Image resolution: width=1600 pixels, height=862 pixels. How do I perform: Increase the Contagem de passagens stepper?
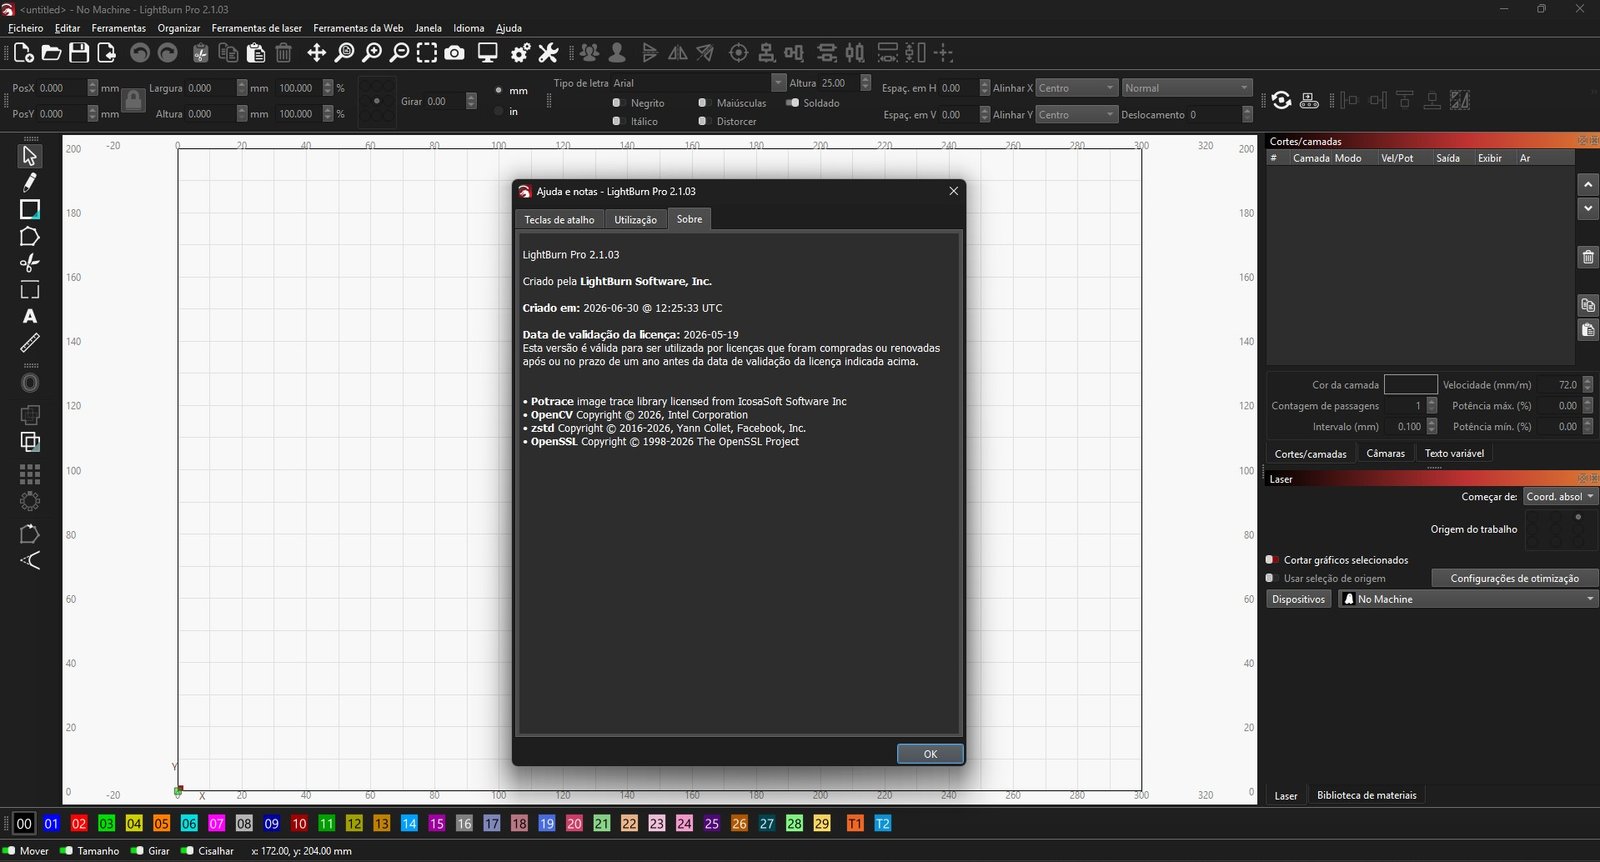coord(1432,402)
